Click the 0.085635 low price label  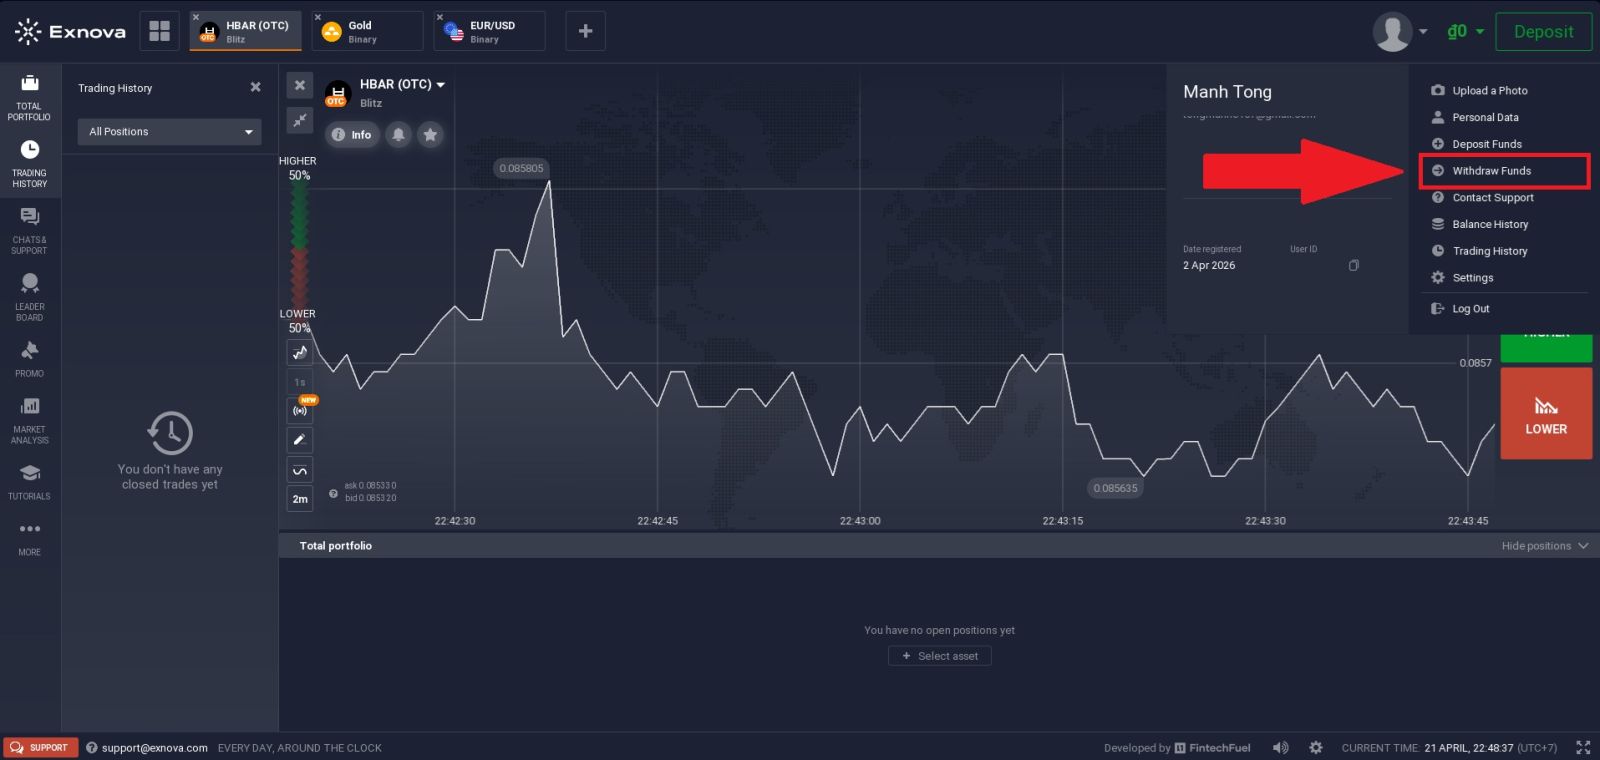[x=1115, y=488]
